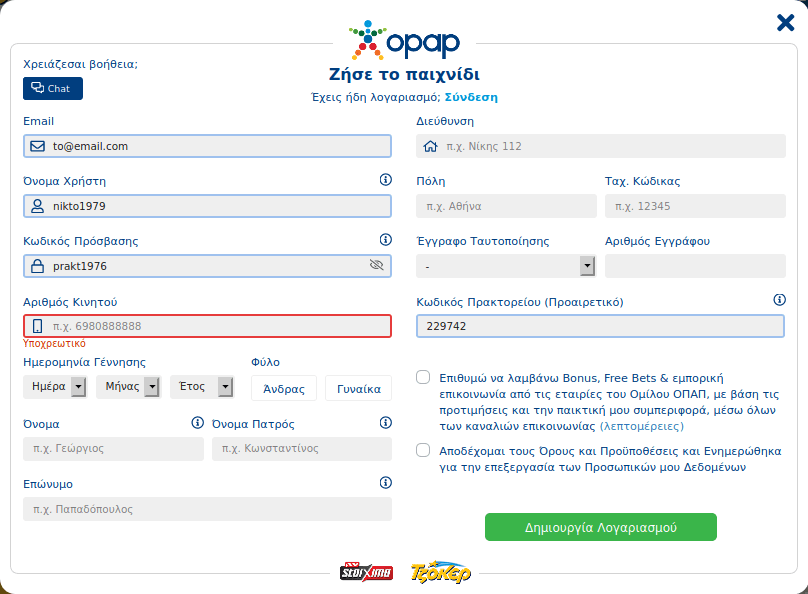
Task: Open info icon for Κωδικός Πρακτορείου
Action: pyautogui.click(x=780, y=300)
